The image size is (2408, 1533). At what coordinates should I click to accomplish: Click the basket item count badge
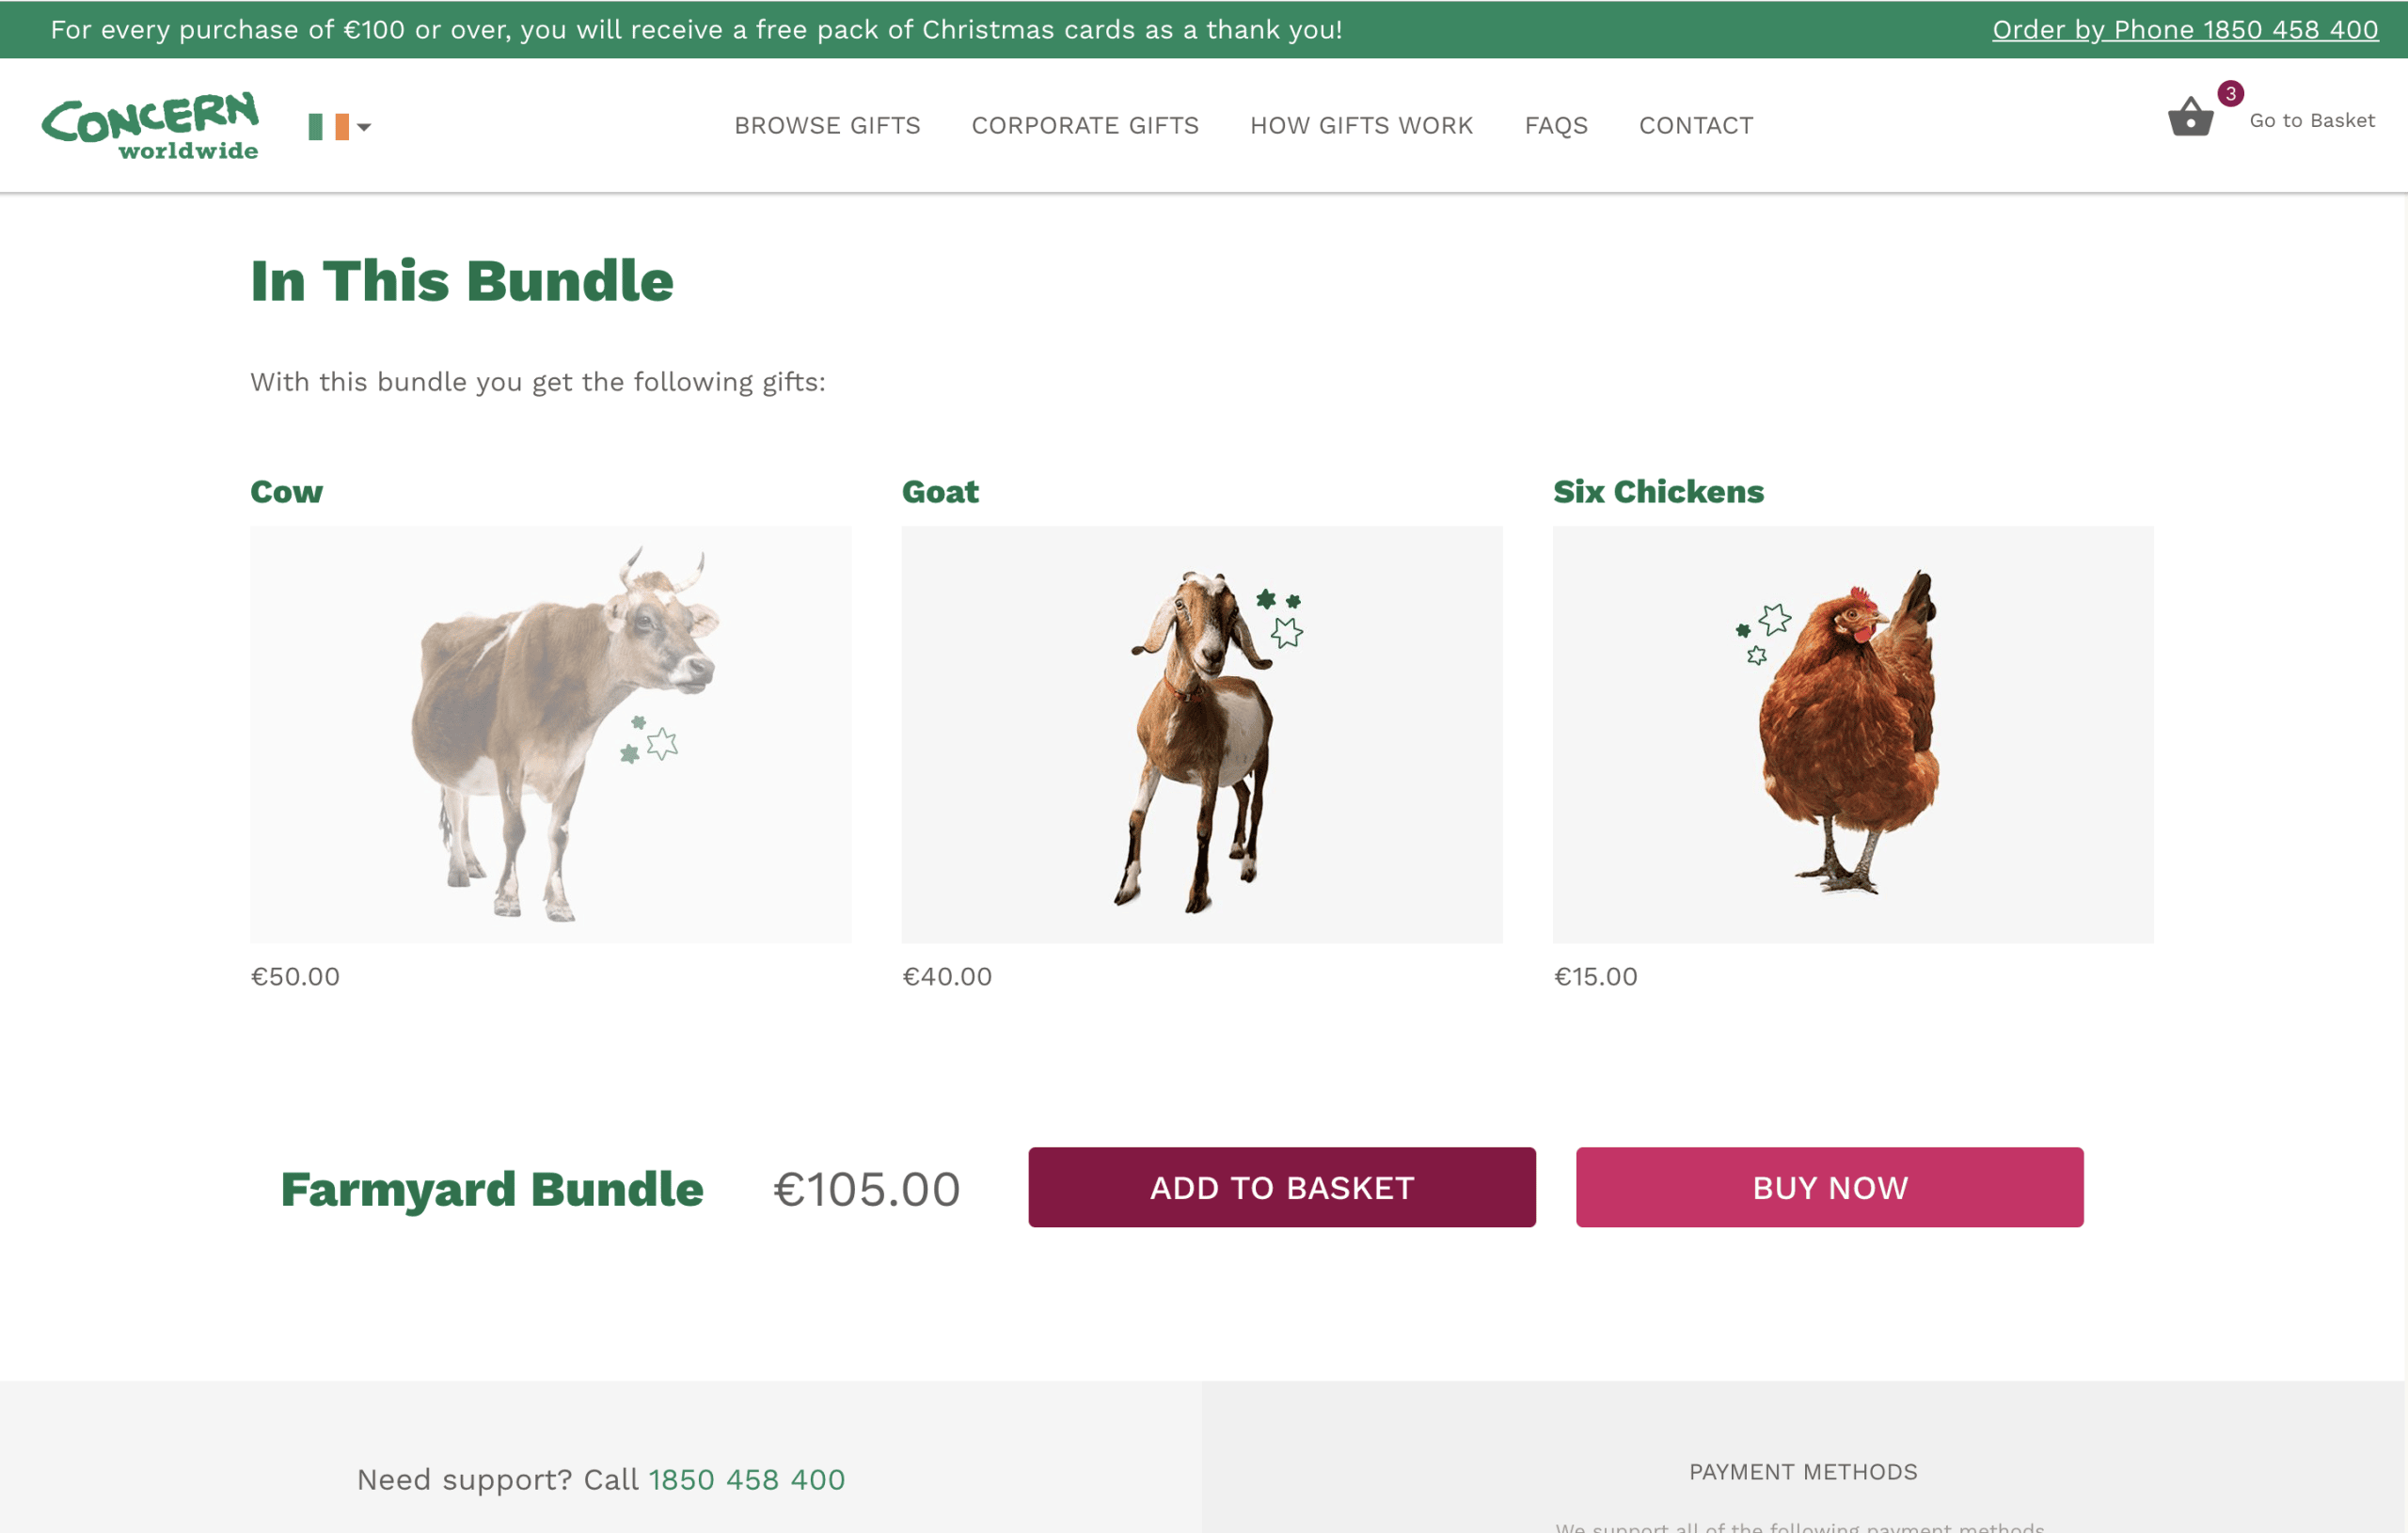click(x=2230, y=93)
